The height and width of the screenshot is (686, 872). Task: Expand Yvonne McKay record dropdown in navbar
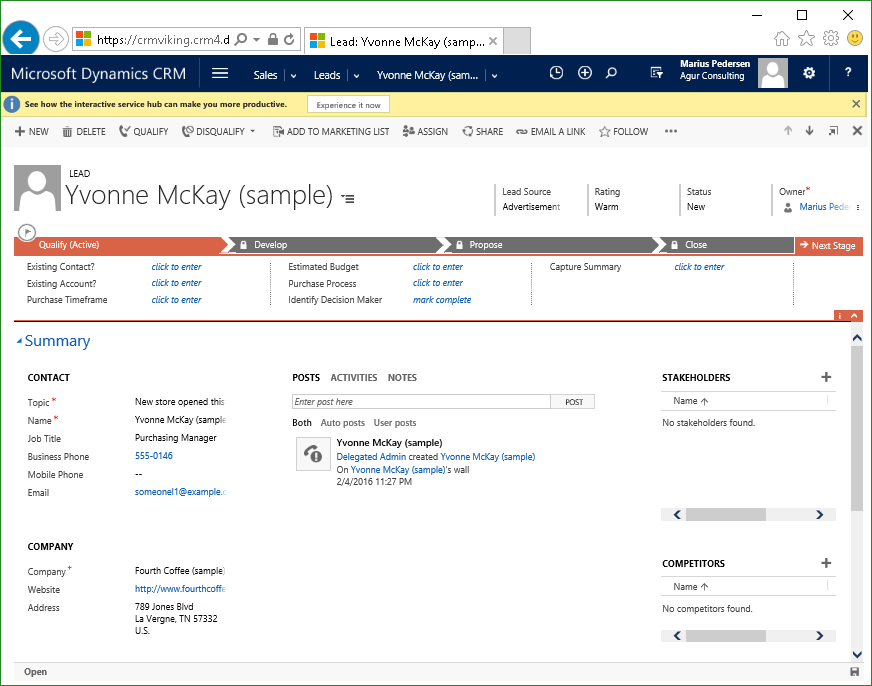click(494, 76)
